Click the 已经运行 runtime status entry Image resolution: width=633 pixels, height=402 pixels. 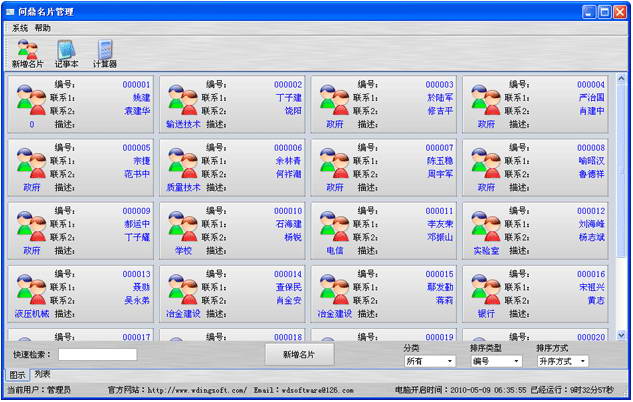coord(572,390)
